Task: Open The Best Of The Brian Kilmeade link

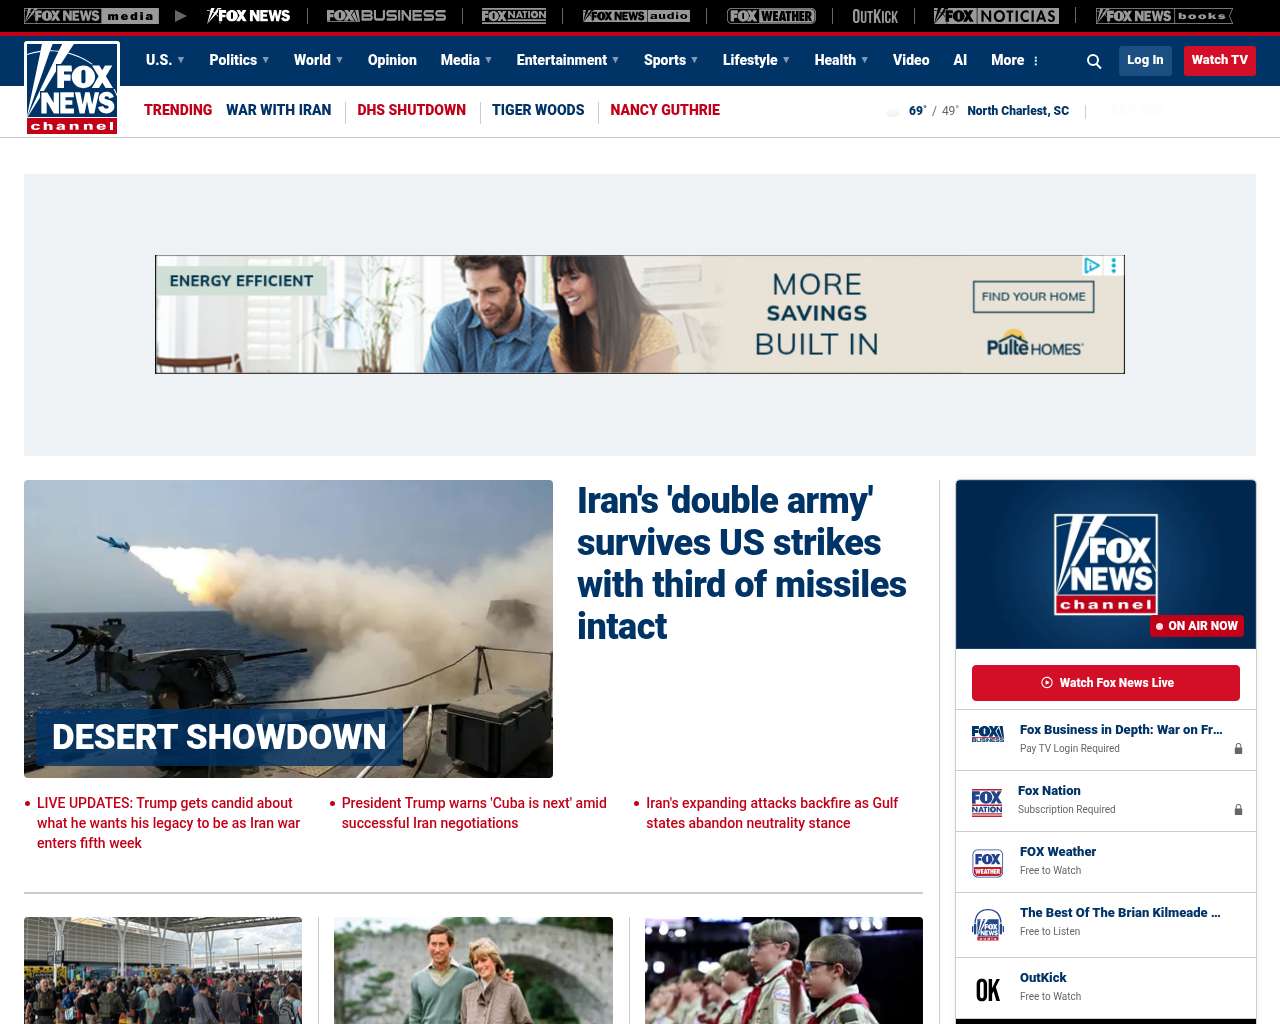Action: pyautogui.click(x=1120, y=913)
